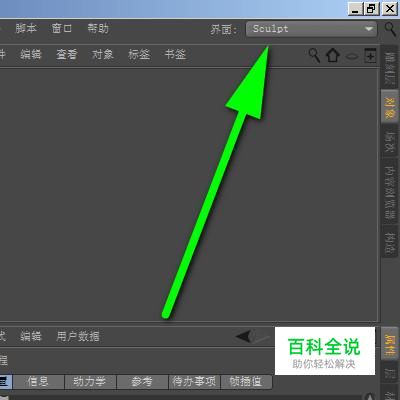Switch to the 参考 tab
The width and height of the screenshot is (400, 400).
coord(142,382)
